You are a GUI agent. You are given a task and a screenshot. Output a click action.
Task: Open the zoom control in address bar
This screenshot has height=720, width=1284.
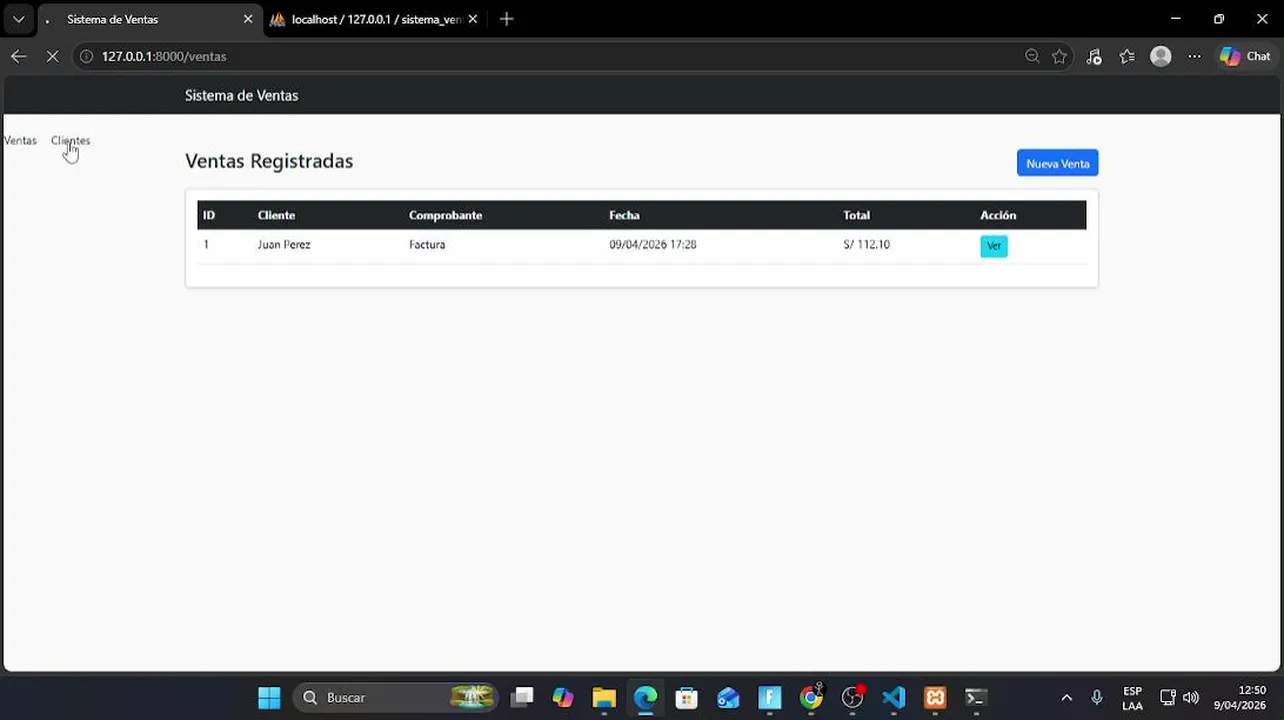[x=1032, y=56]
